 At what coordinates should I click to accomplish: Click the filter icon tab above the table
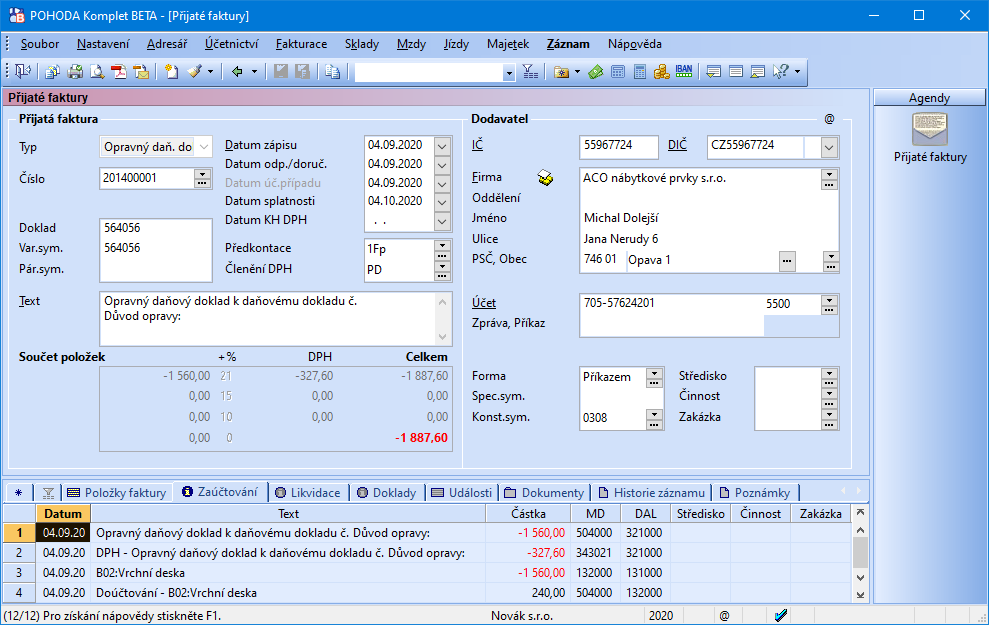pyautogui.click(x=48, y=493)
